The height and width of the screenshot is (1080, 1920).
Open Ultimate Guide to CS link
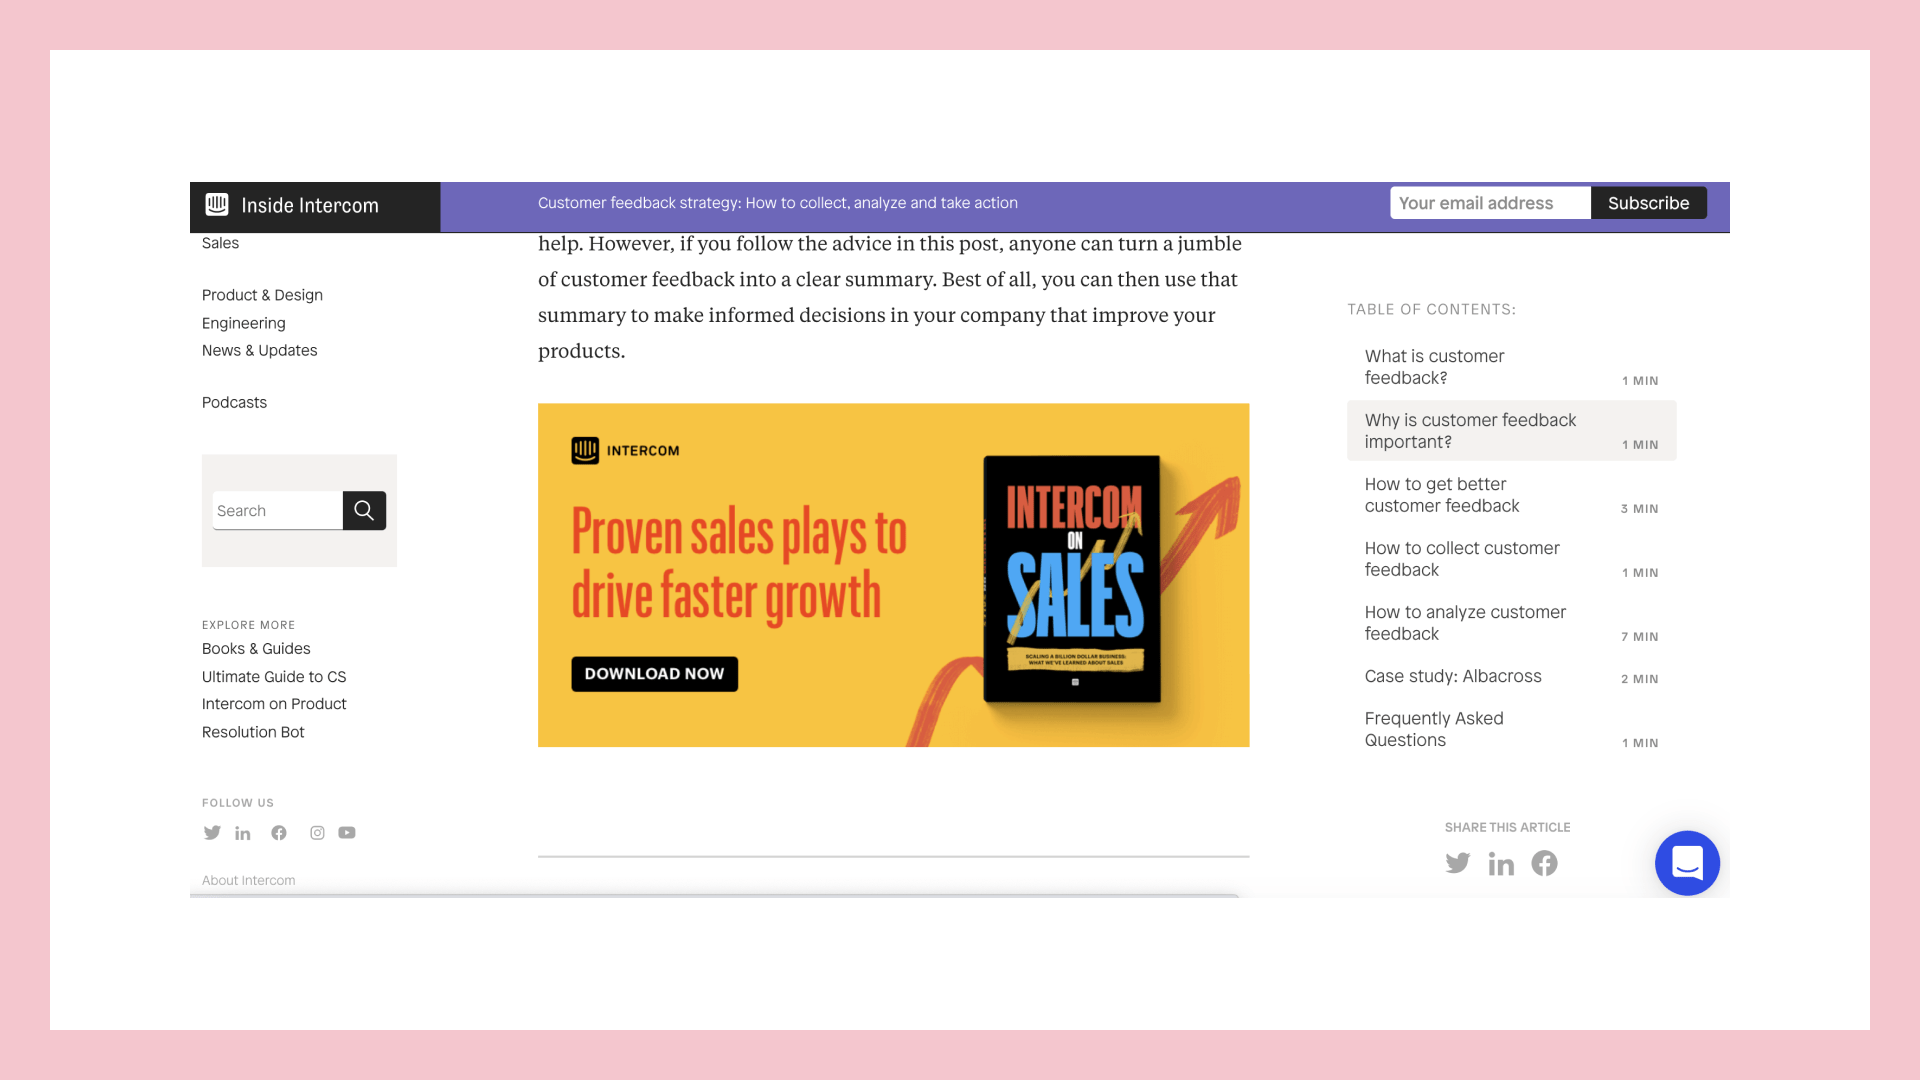point(274,677)
